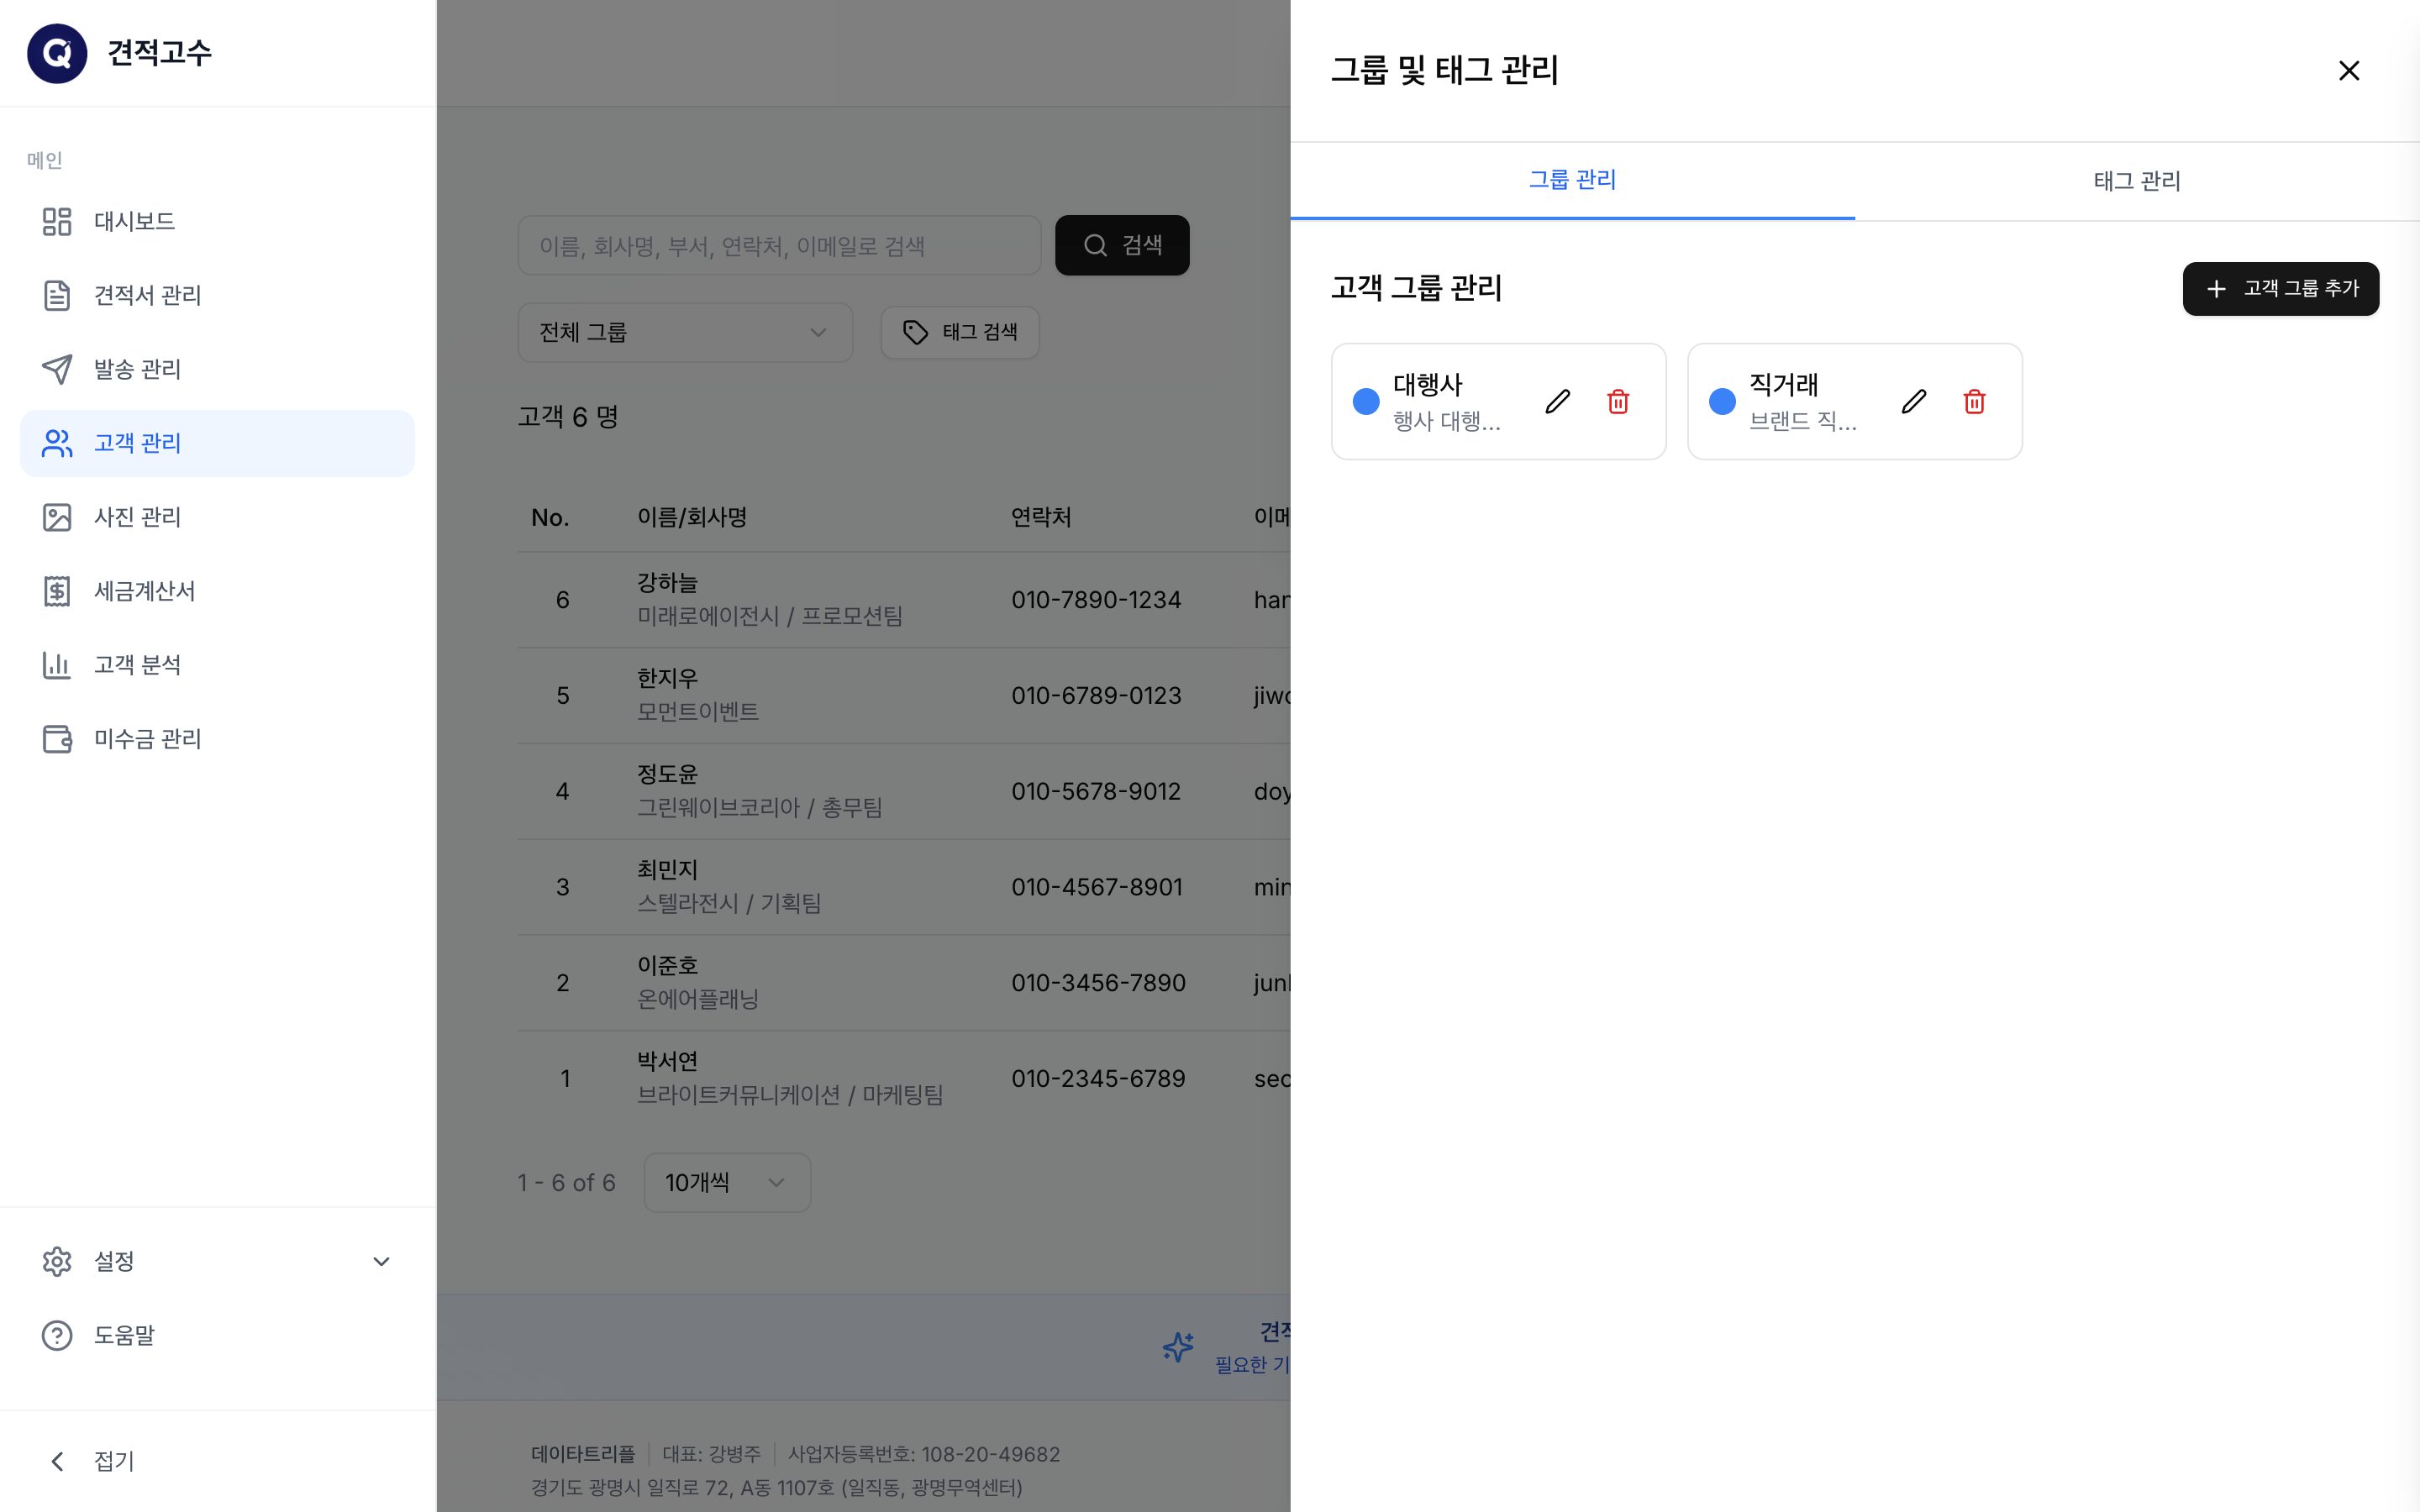Close the 그룹 및 태그 관리 panel
The width and height of the screenshot is (2420, 1512).
(x=2349, y=70)
